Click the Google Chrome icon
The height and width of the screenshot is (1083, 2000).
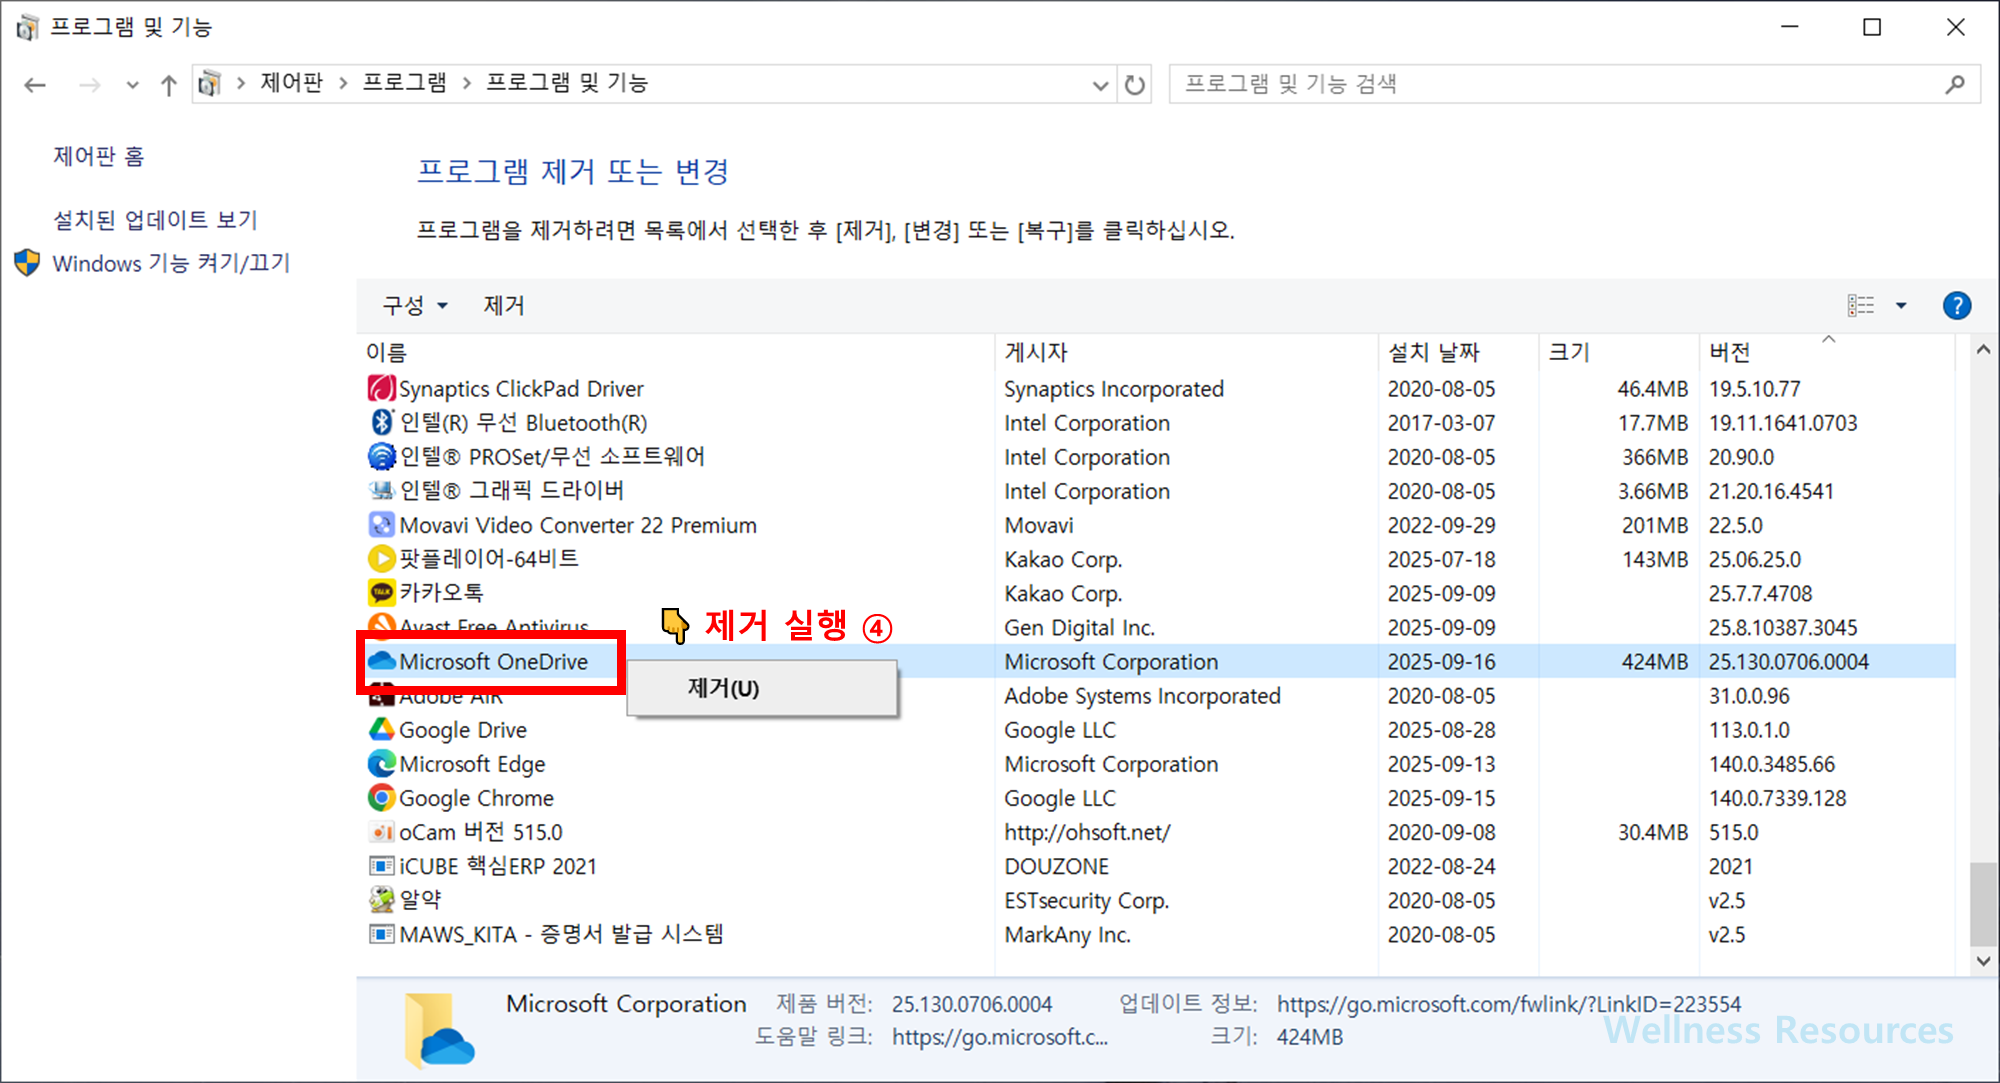pyautogui.click(x=381, y=797)
